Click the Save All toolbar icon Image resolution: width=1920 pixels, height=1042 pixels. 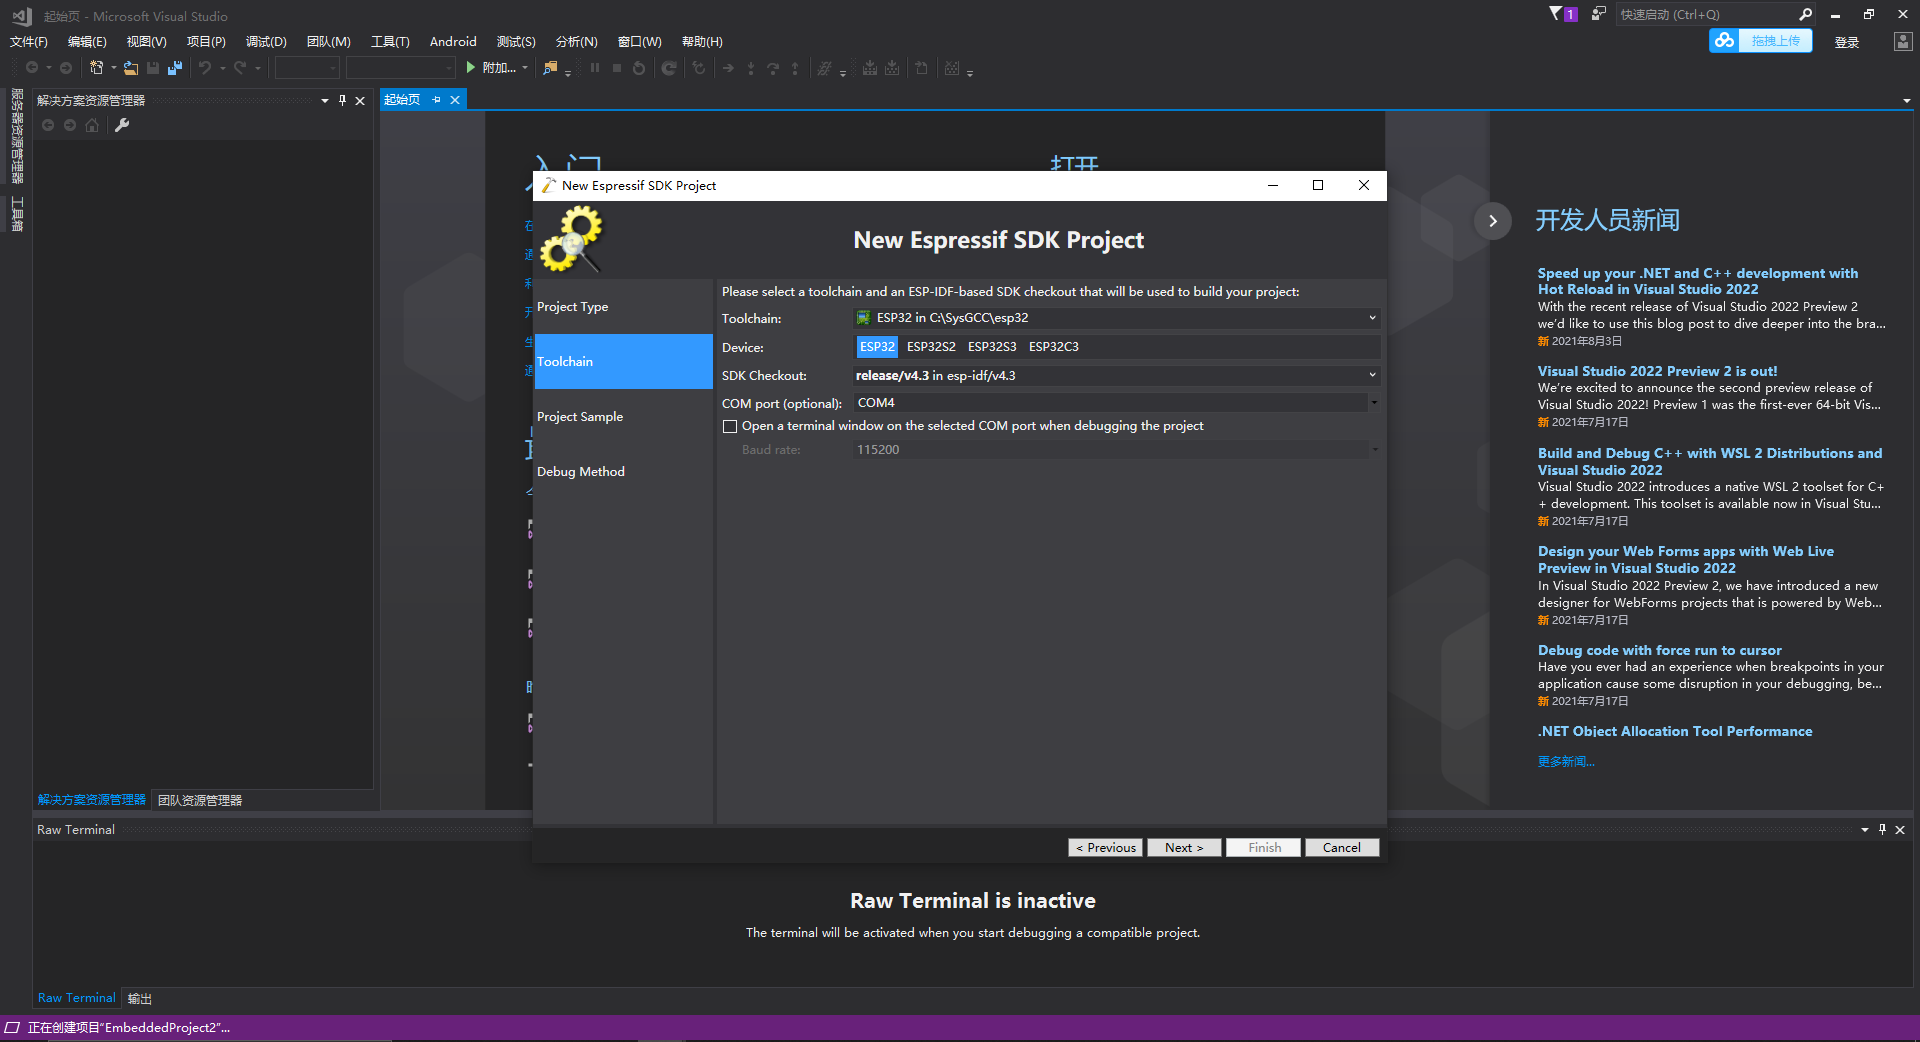175,68
